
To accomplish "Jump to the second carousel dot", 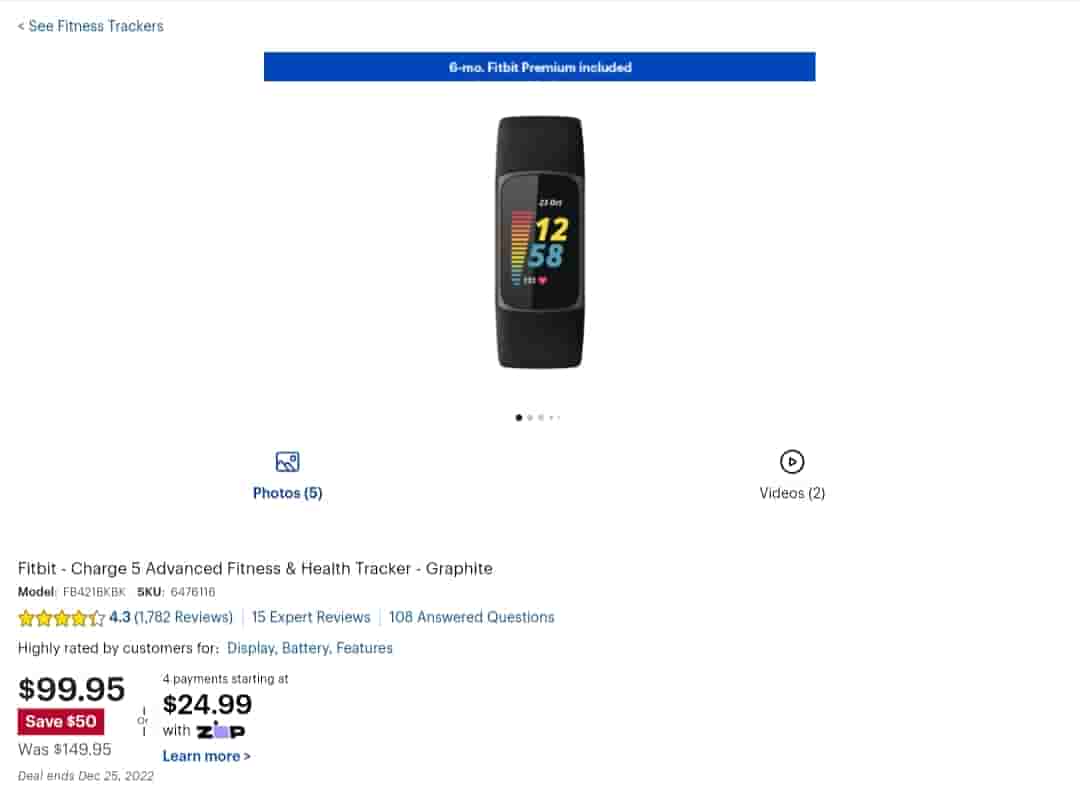I will [x=530, y=417].
